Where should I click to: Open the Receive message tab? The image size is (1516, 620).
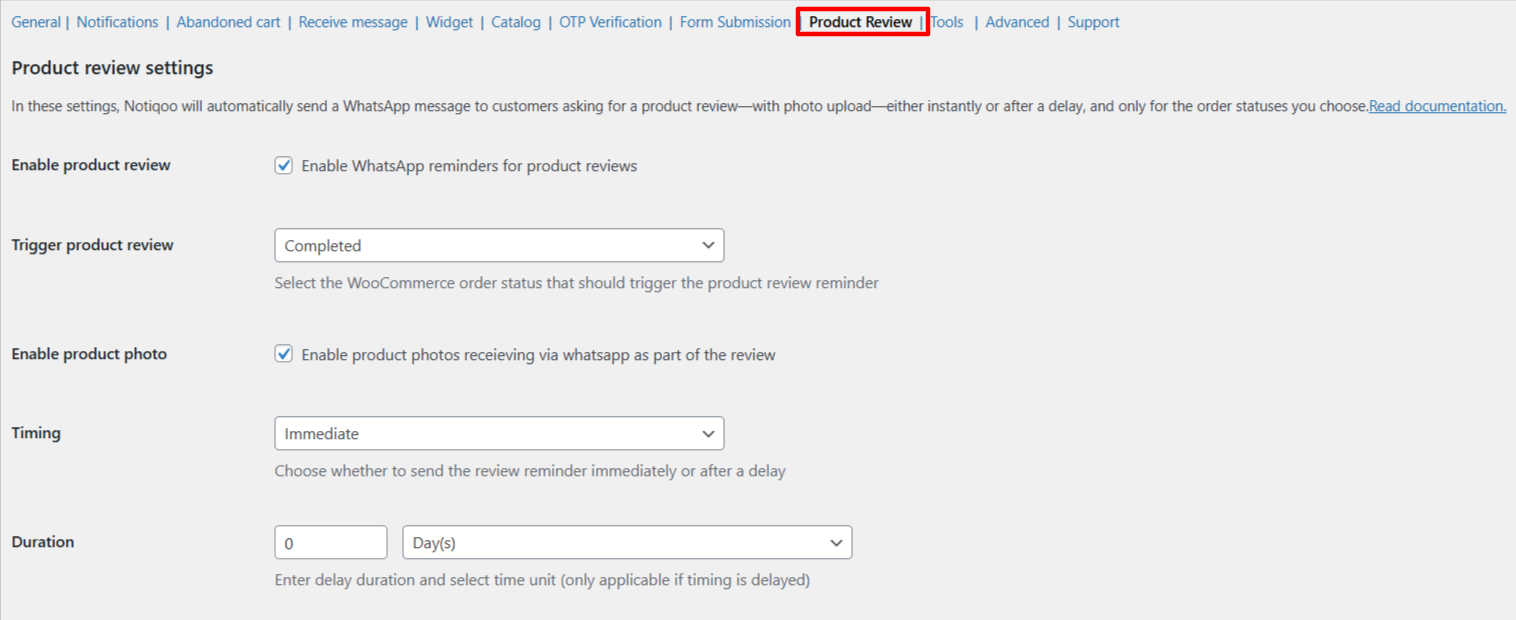point(353,22)
